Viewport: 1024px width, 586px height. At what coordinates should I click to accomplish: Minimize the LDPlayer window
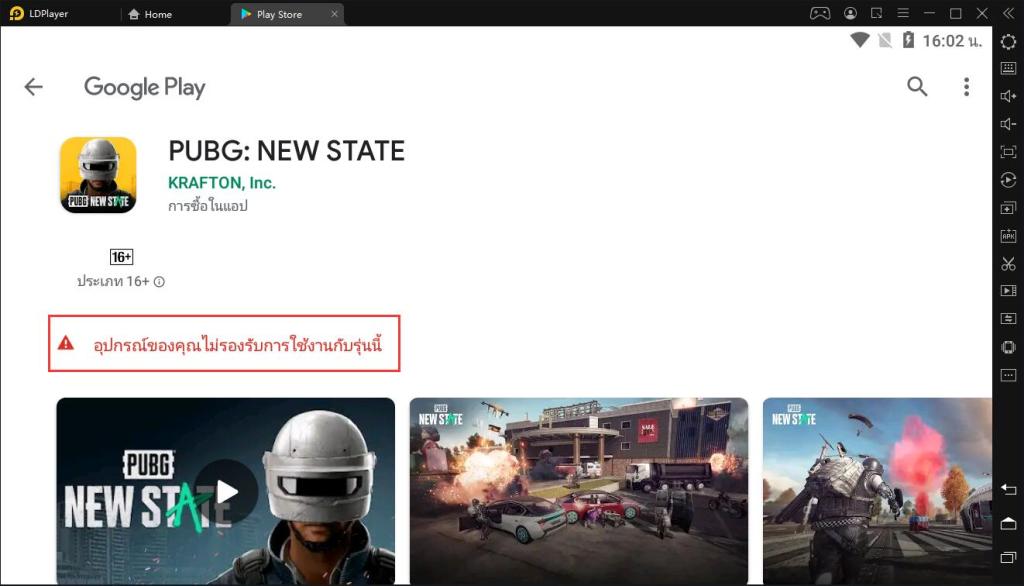click(929, 13)
